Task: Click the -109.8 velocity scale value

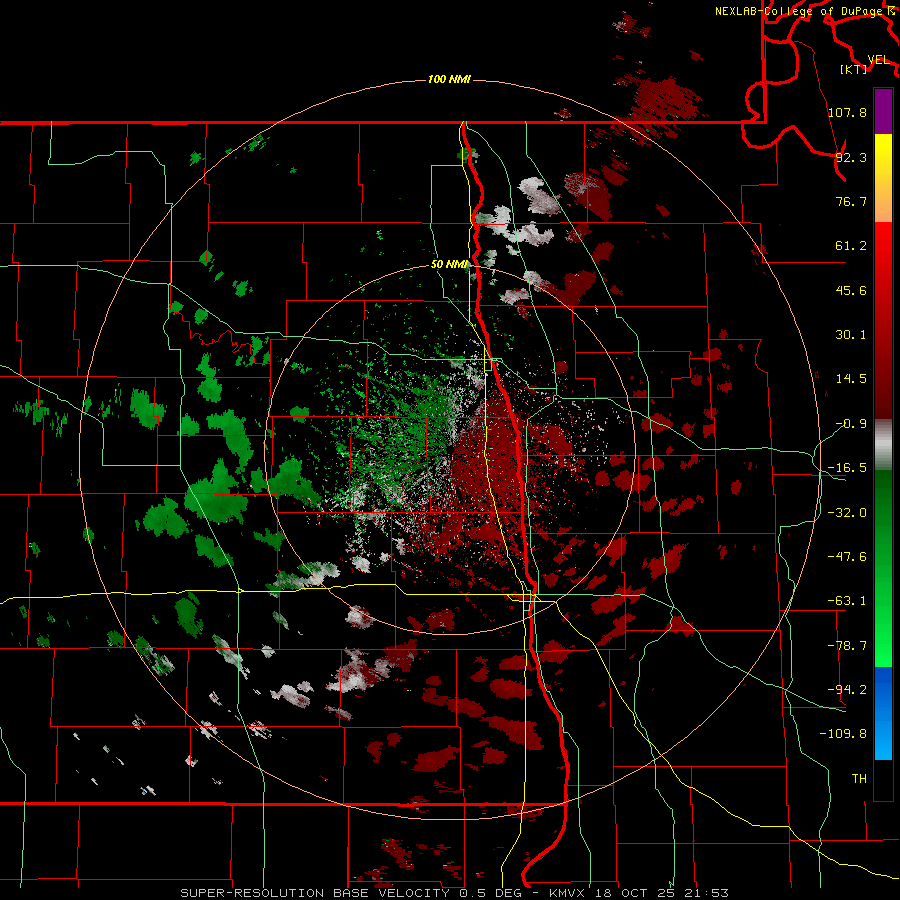Action: 843,734
